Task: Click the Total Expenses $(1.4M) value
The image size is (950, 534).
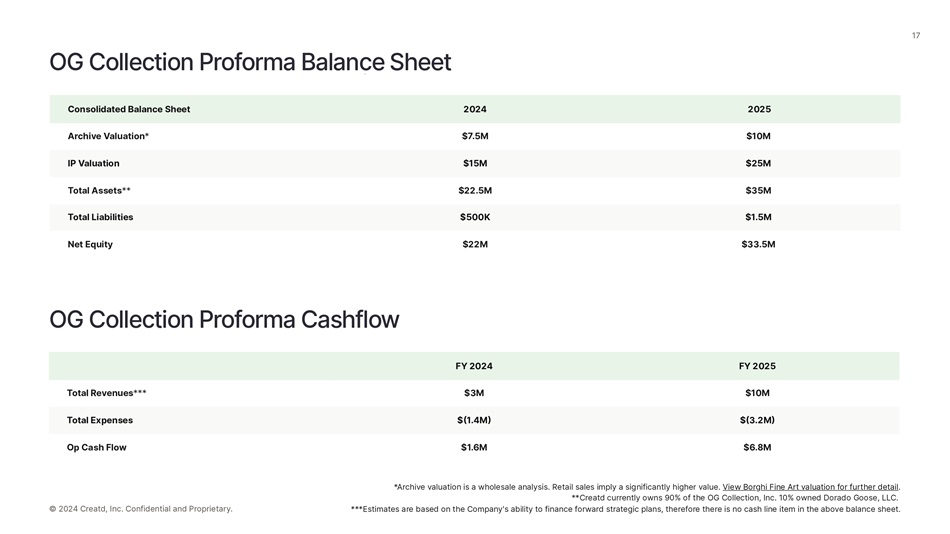Action: coord(474,420)
